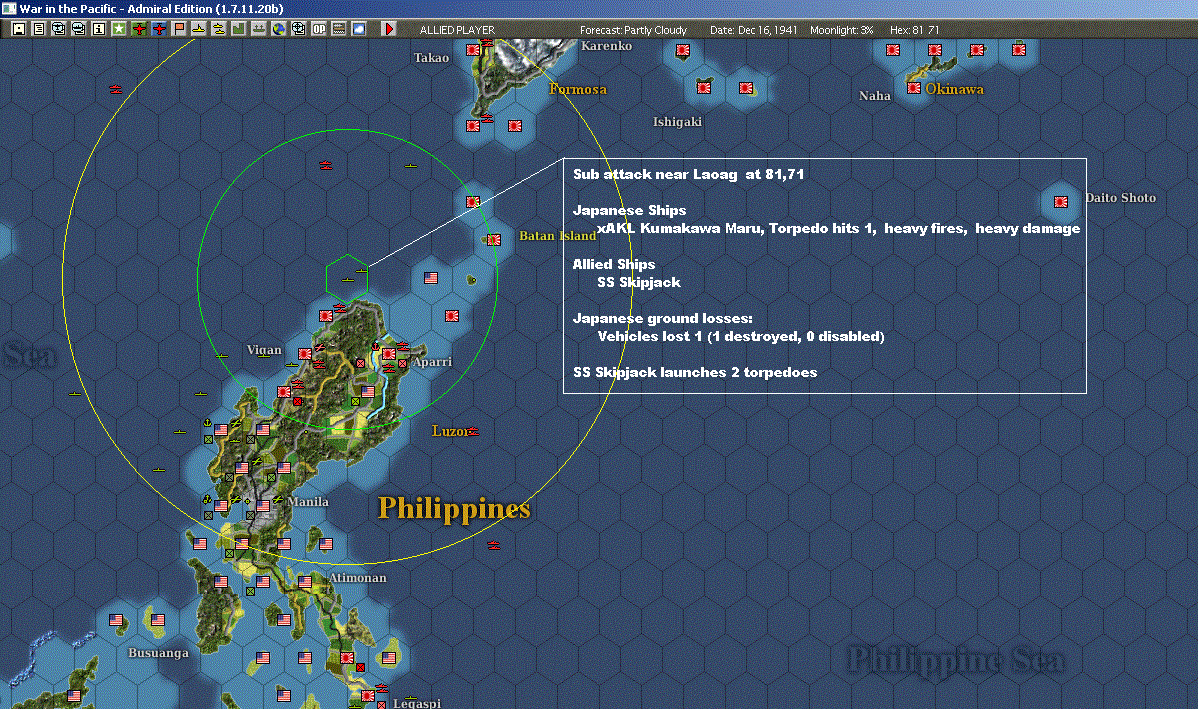Click 'SS Skipjack launches 2 torpedoes' line
1198x709 pixels.
tap(695, 373)
